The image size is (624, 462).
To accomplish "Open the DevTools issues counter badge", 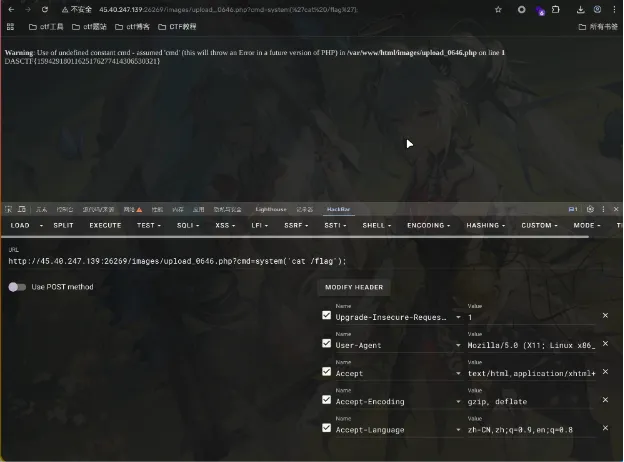I will 573,209.
